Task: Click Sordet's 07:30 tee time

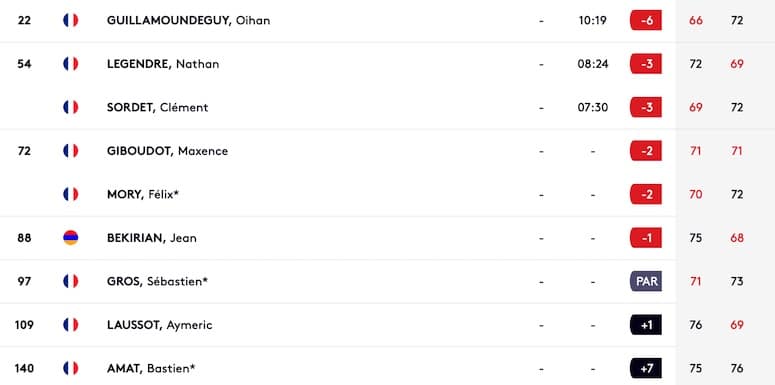Action: point(593,107)
